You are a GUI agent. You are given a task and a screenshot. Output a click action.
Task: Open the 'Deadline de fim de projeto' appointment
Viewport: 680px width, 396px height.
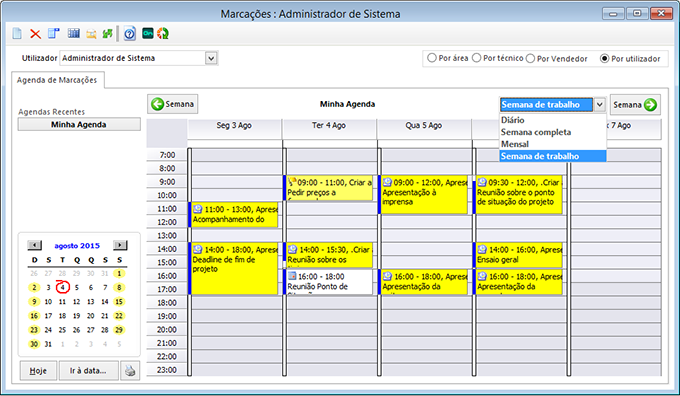(x=234, y=269)
